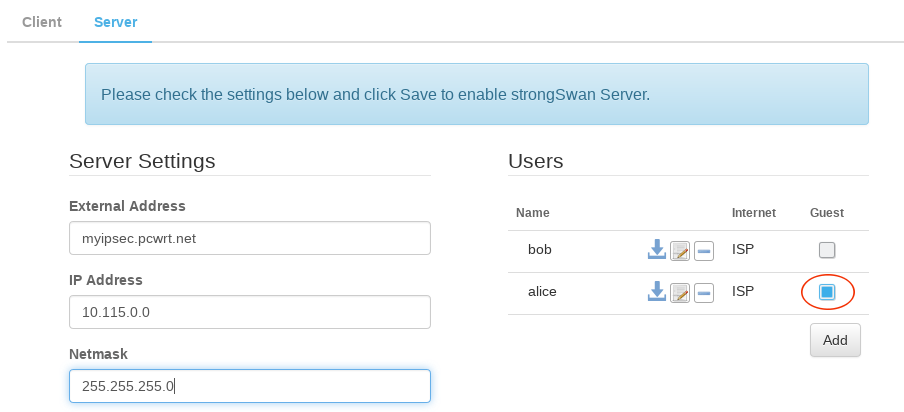Screen dimensions: 904x412
Task: Click the ISP value in bob's row
Action: (x=743, y=250)
